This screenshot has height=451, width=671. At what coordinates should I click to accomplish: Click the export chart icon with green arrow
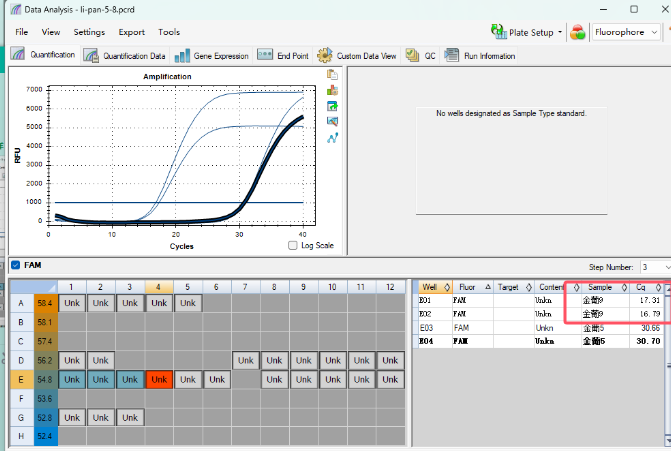[x=332, y=106]
